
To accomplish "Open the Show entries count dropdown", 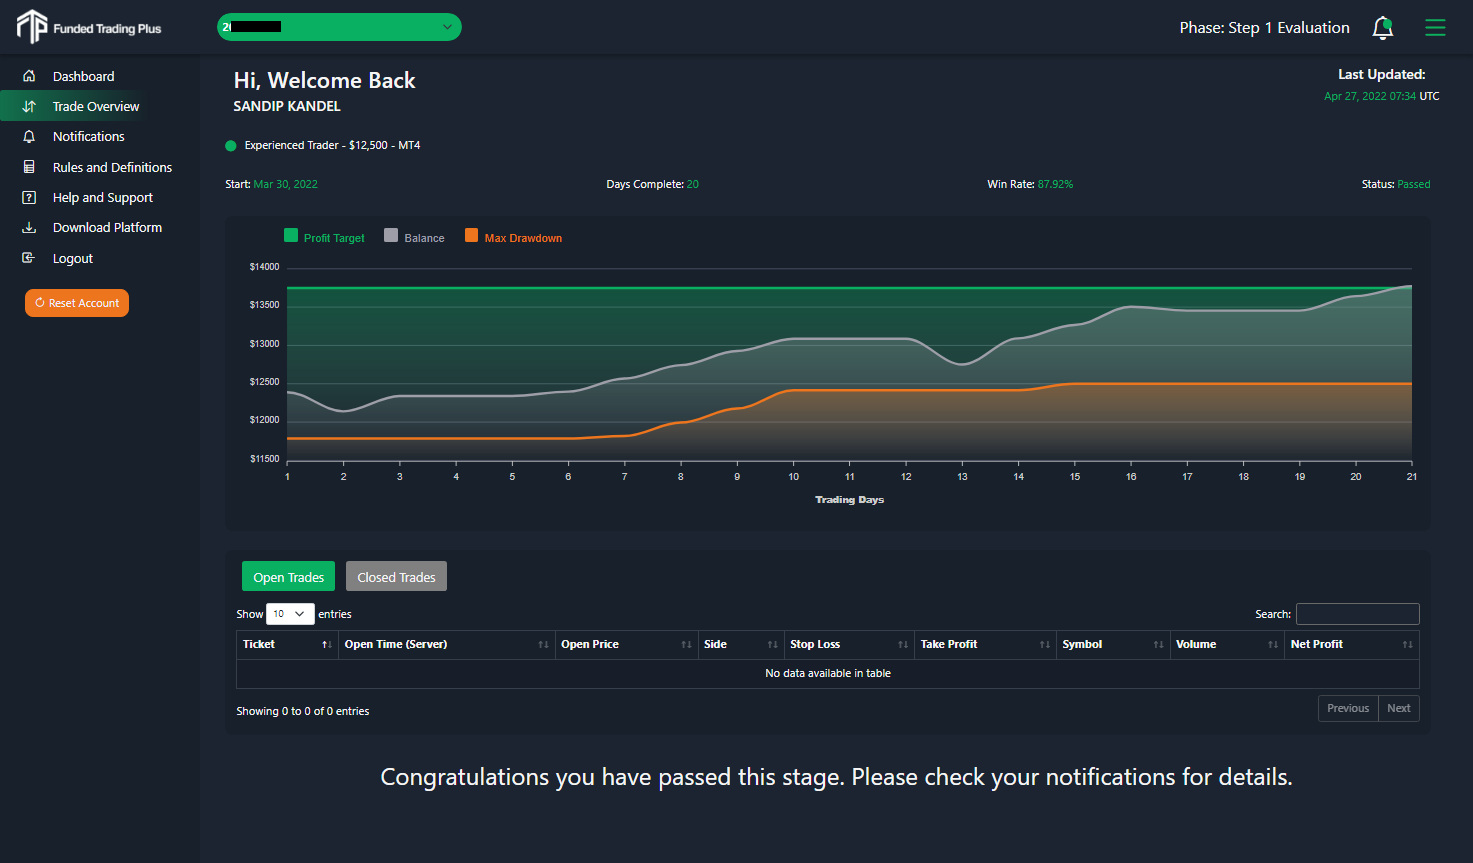I will pos(290,614).
